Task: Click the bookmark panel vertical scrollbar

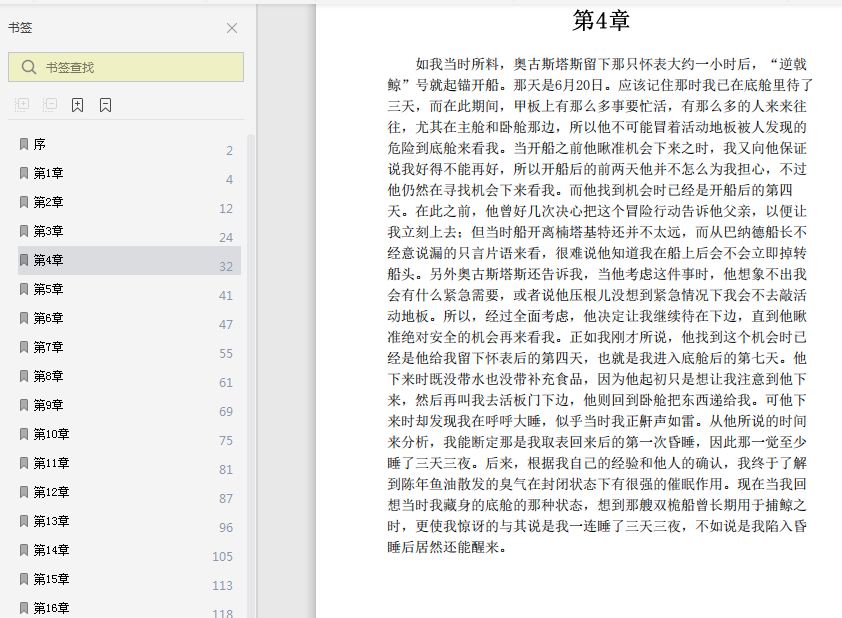Action: (250, 376)
